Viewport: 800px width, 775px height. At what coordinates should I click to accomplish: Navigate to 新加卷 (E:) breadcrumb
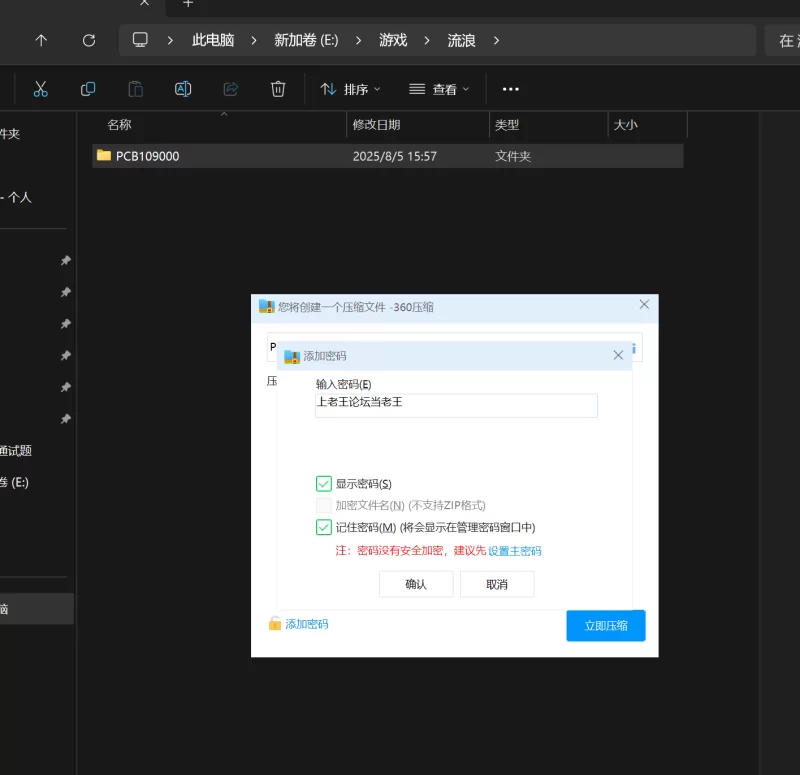coord(306,40)
